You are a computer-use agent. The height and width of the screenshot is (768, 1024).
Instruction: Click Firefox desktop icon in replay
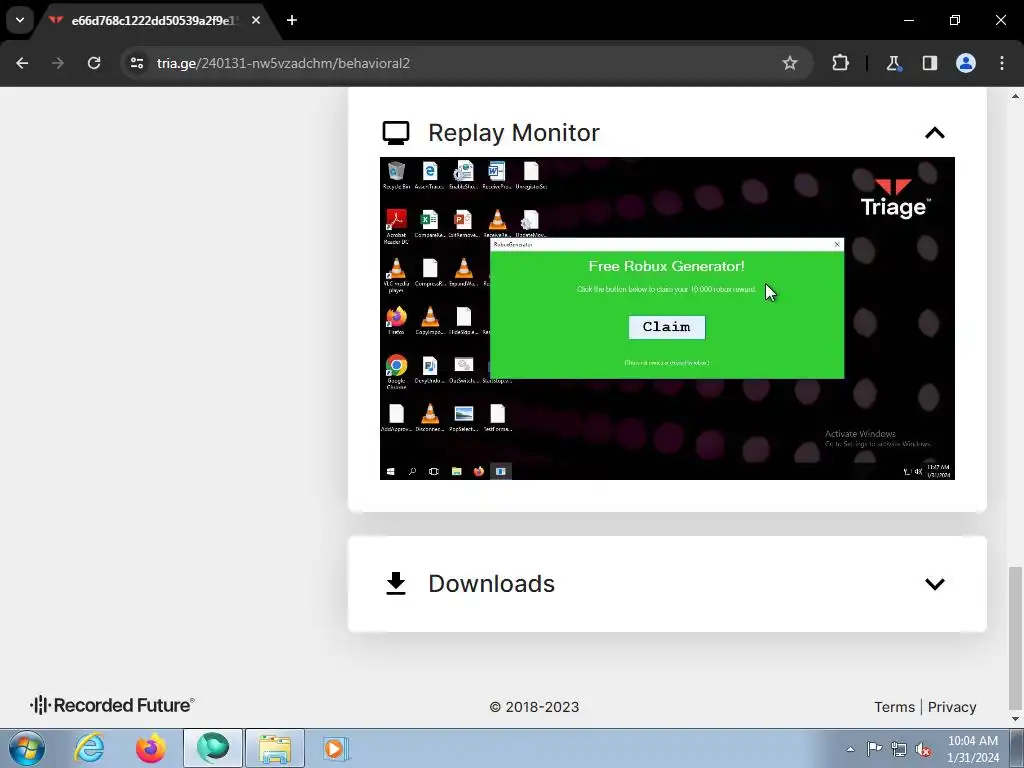click(x=396, y=320)
